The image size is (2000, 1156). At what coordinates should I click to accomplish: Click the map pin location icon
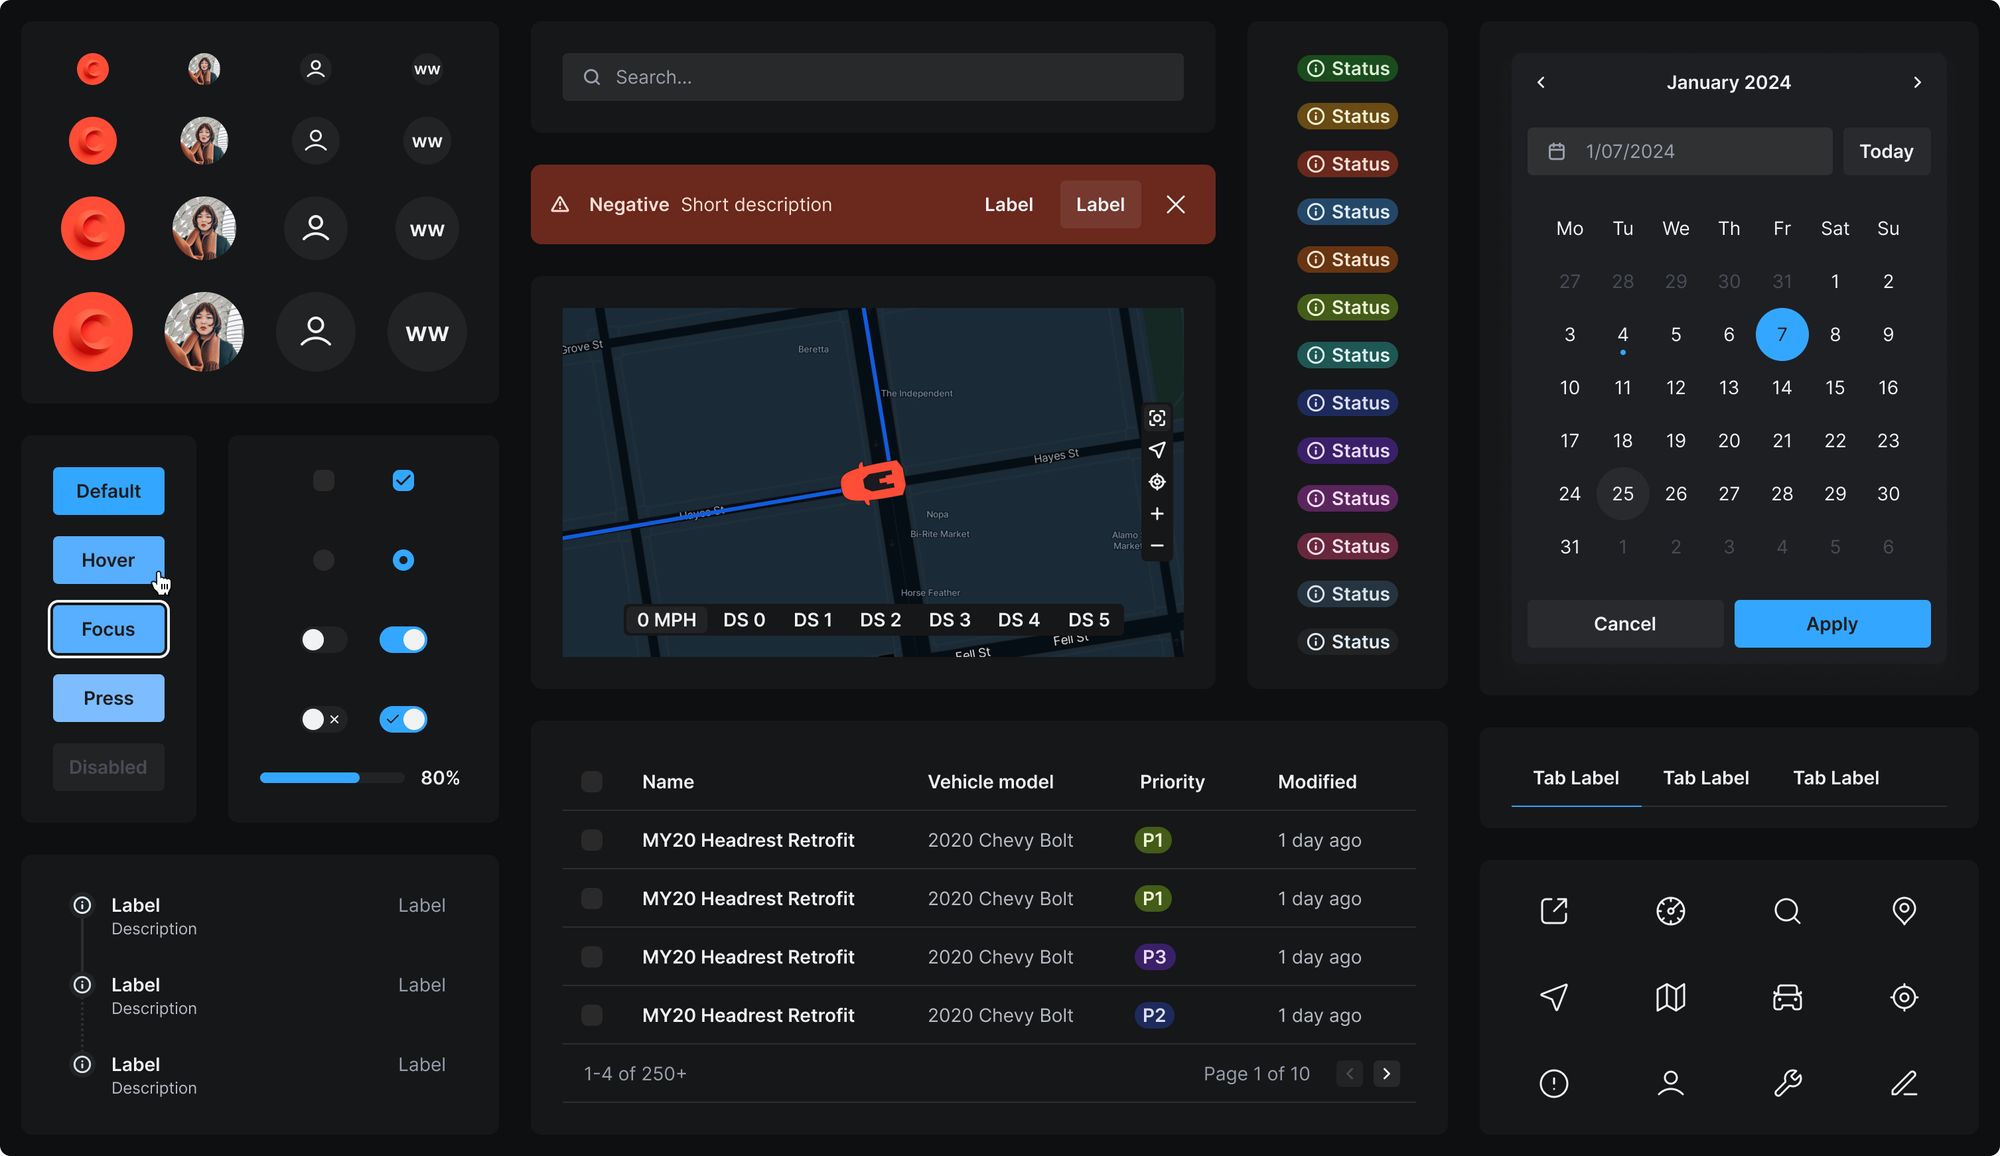pos(1904,911)
